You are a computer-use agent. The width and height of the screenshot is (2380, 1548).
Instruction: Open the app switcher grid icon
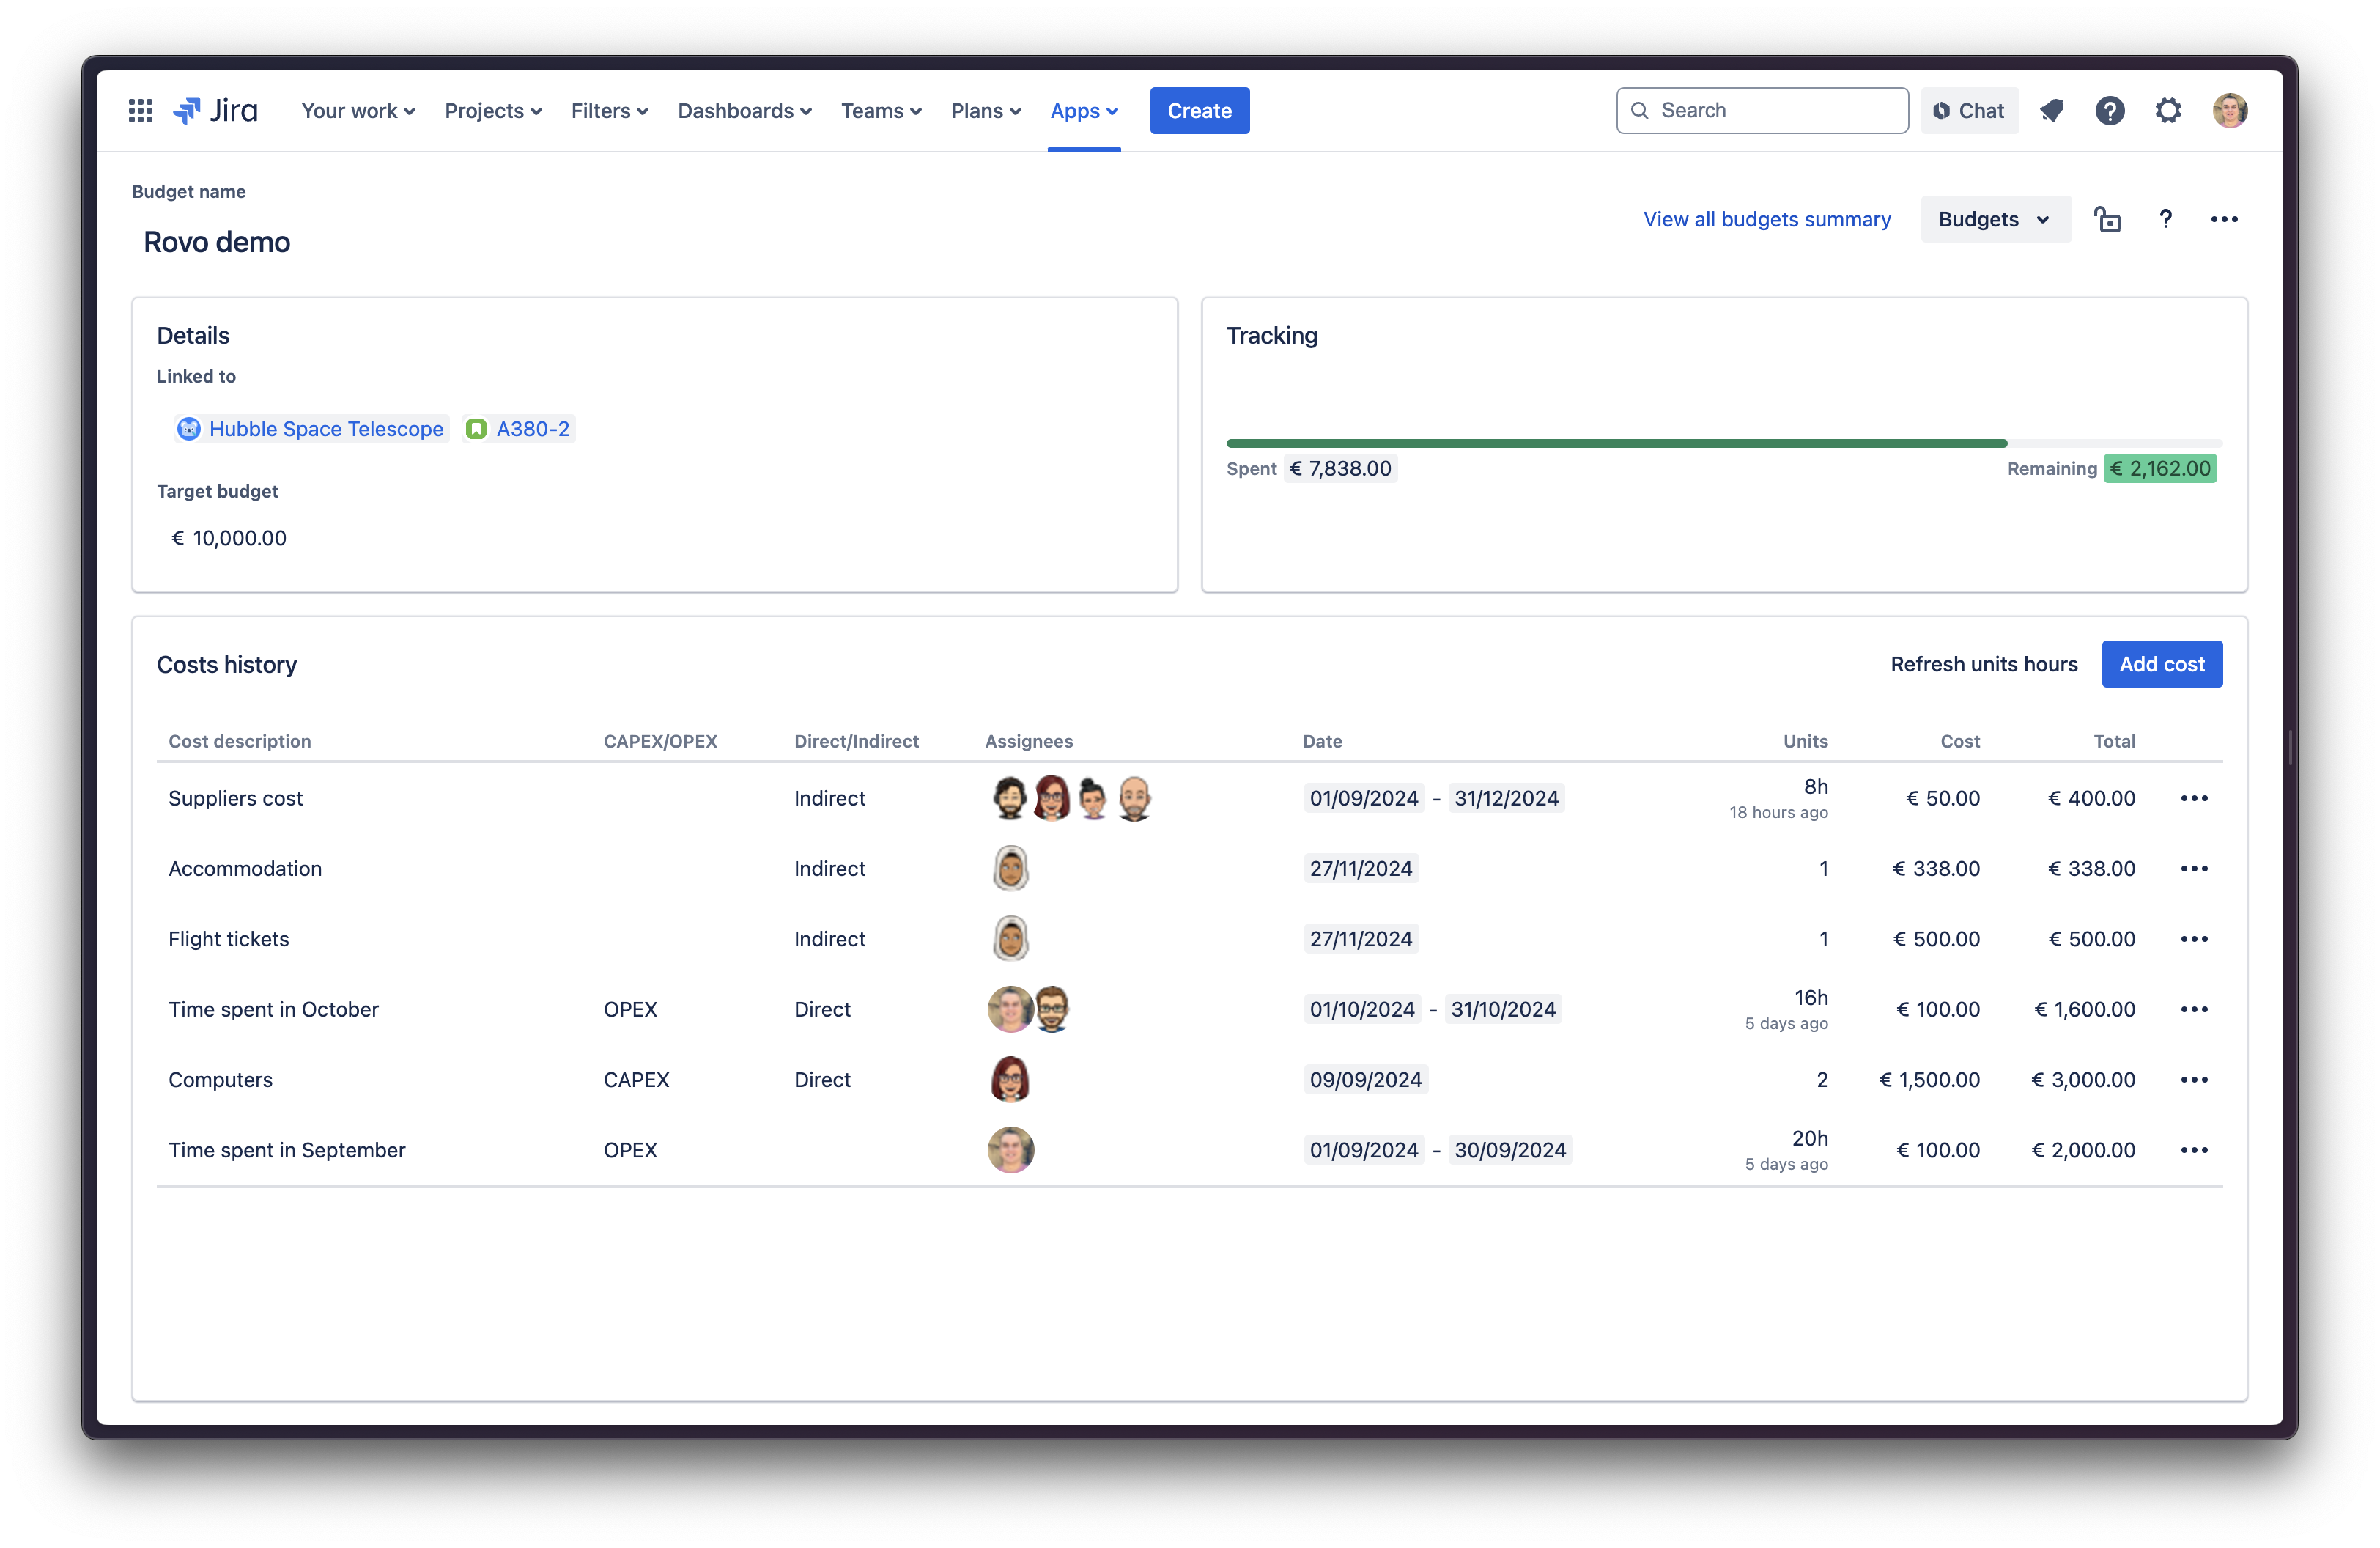(x=140, y=111)
